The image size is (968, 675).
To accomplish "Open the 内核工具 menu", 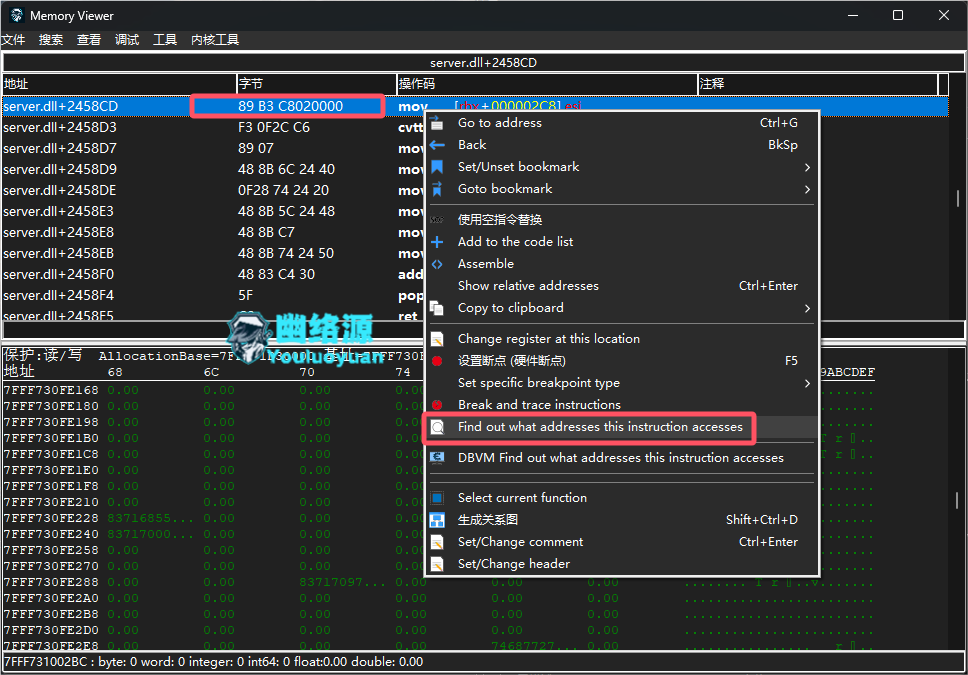I will tap(215, 40).
